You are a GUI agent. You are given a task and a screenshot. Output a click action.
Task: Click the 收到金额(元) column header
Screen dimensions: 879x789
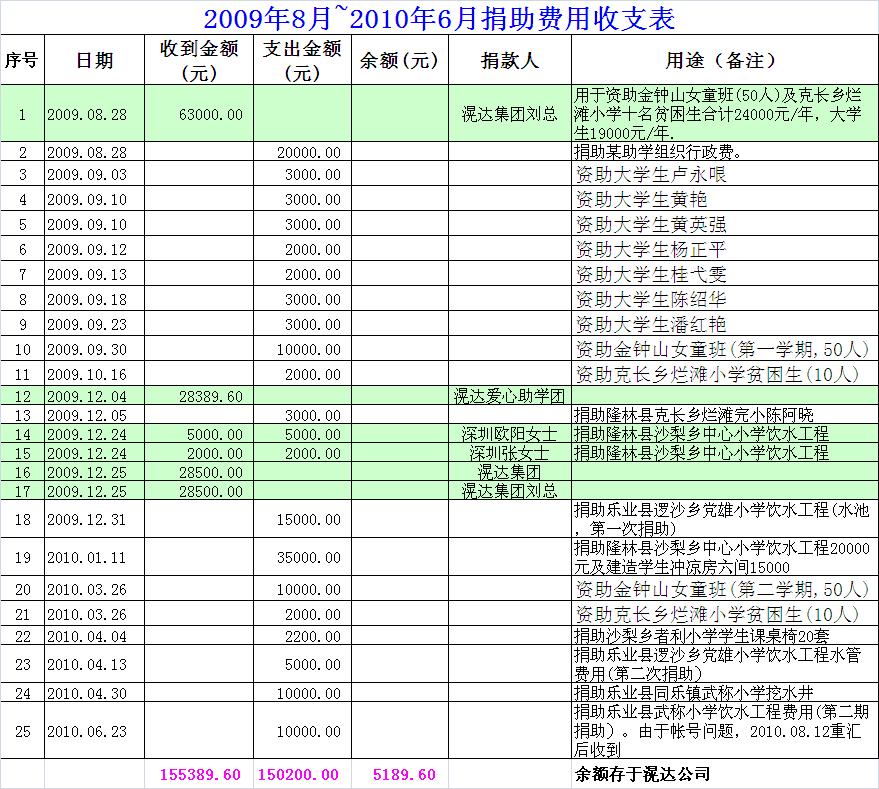[199, 60]
